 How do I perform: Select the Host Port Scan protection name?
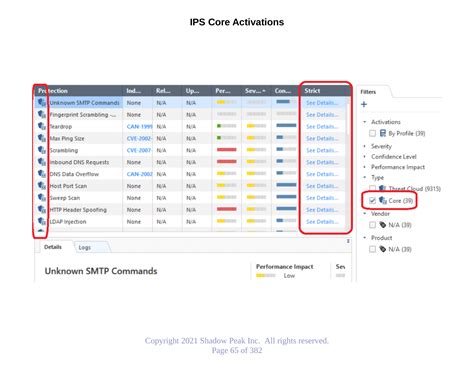tap(68, 186)
